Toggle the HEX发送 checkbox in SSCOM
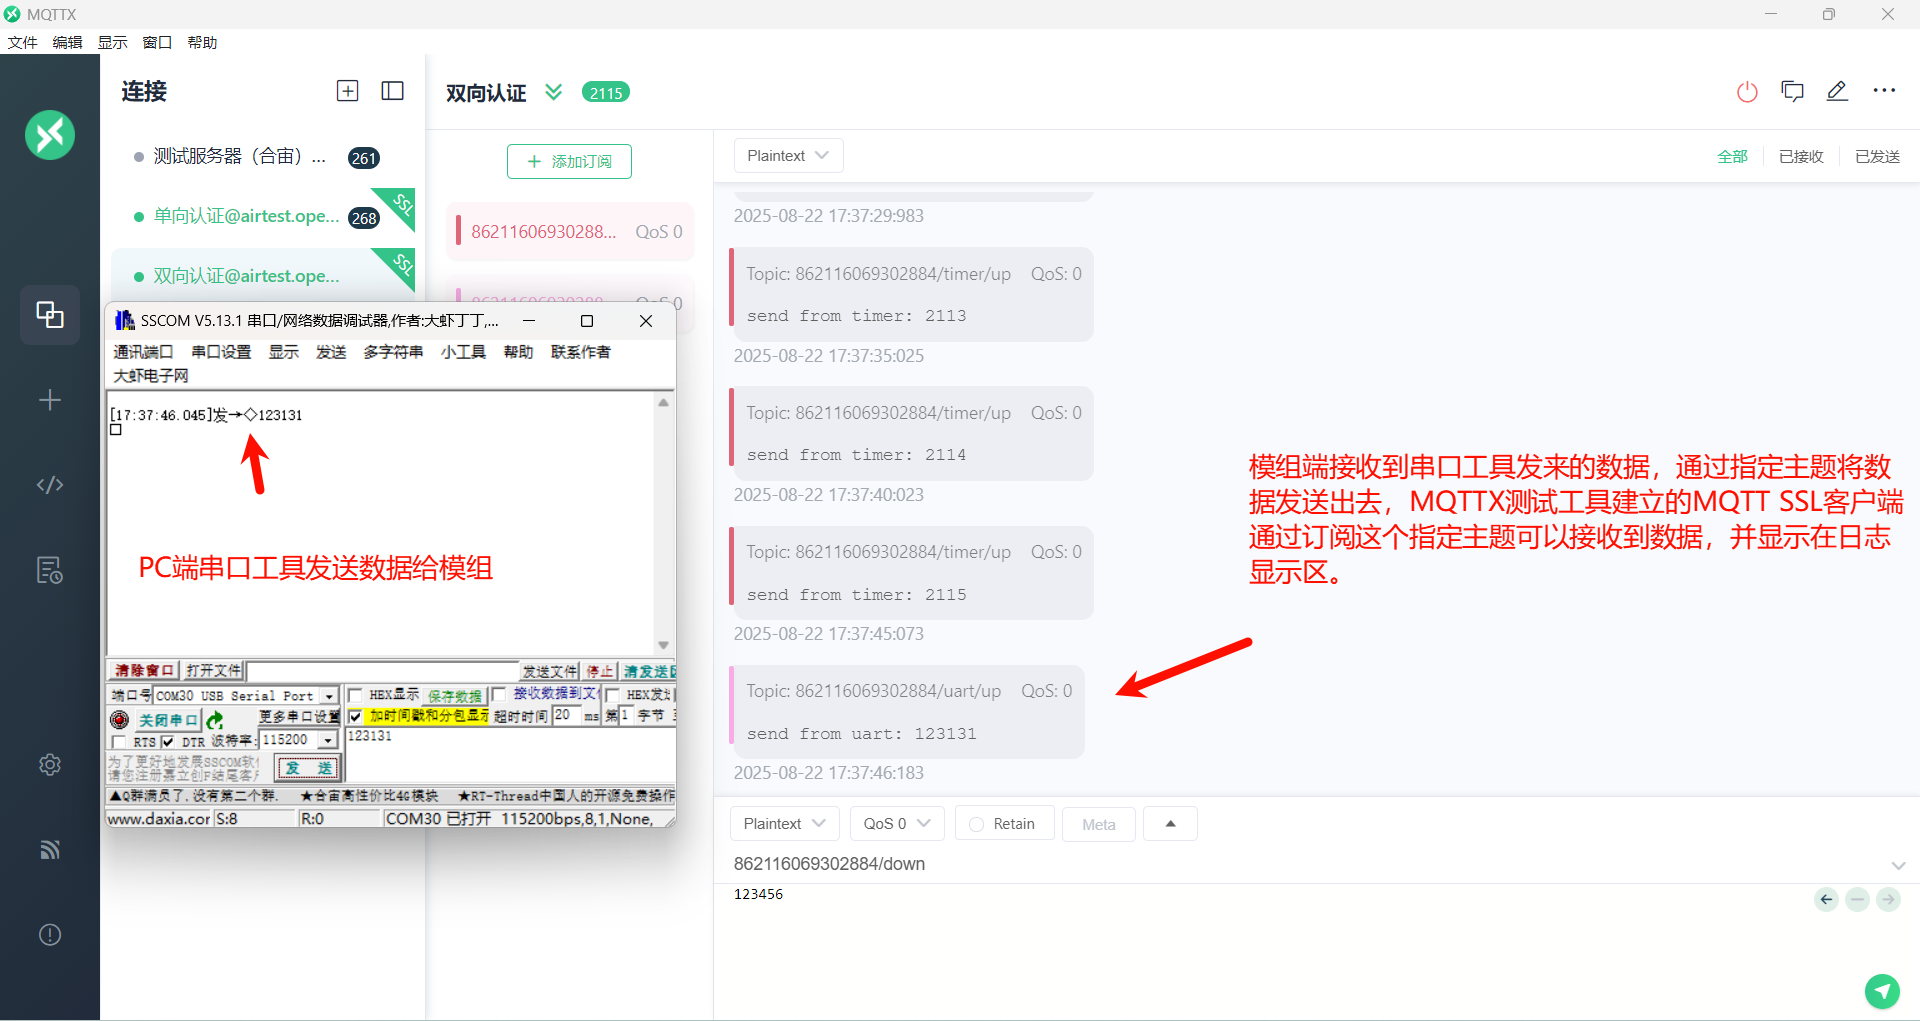Viewport: 1920px width, 1021px height. (x=612, y=695)
